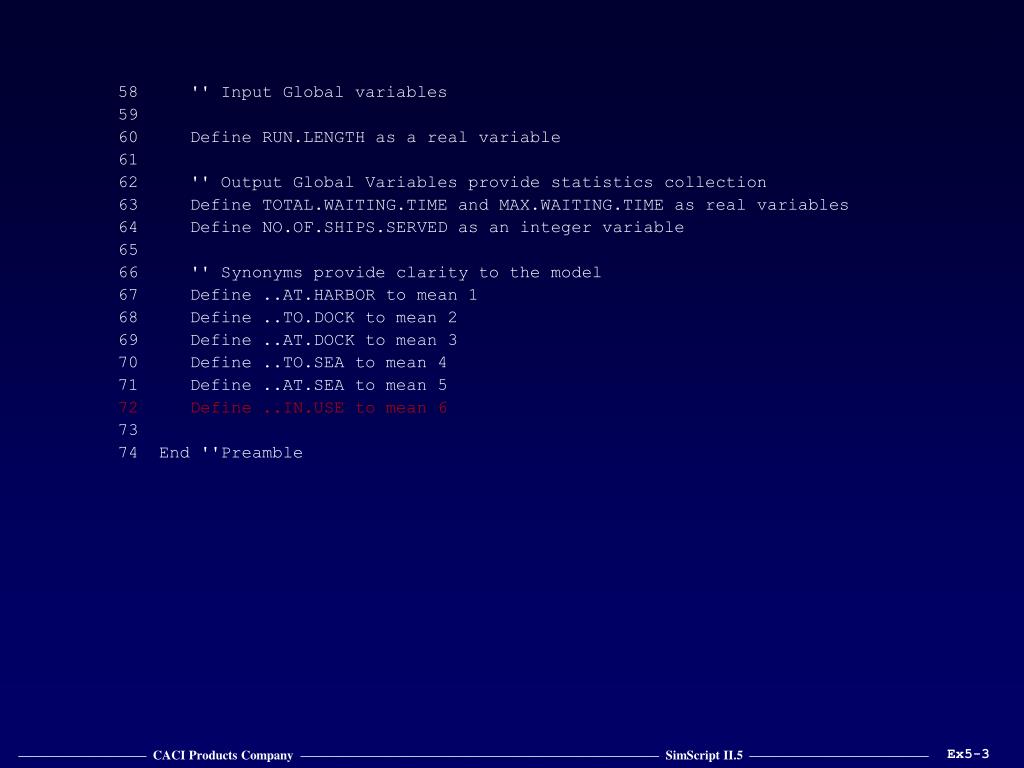1024x768 pixels.
Task: Select the line "Define RUN.LENGTH as a real variable"
Action: [x=376, y=137]
